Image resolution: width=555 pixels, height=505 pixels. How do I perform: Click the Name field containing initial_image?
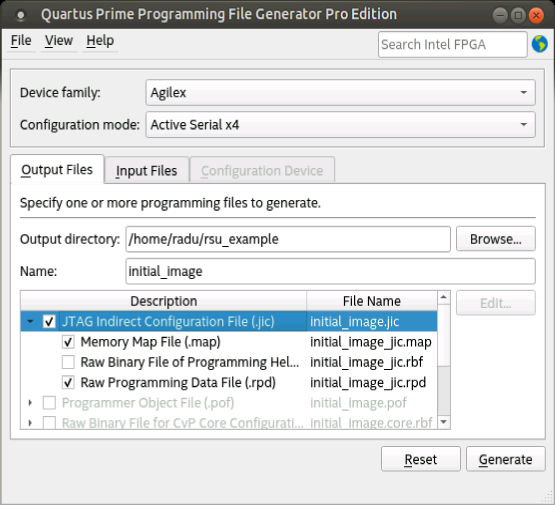(330, 271)
